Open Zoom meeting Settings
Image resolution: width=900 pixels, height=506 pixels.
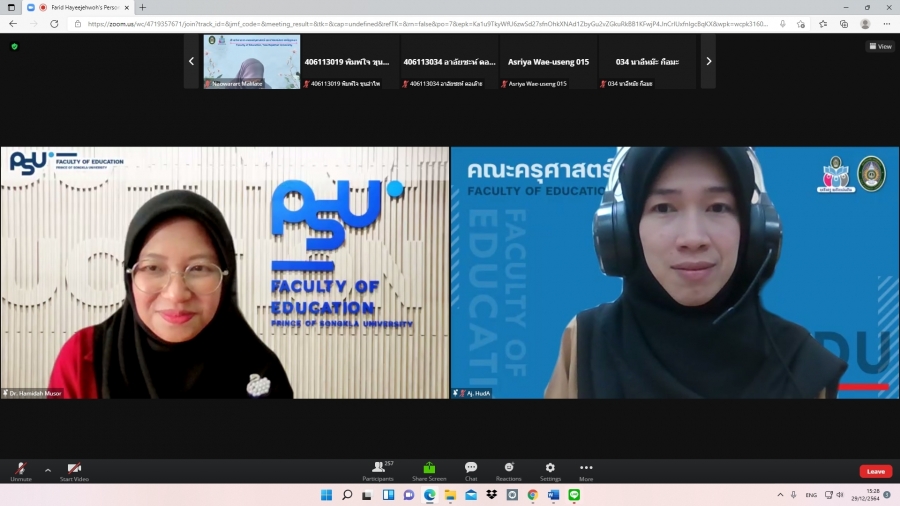[550, 470]
